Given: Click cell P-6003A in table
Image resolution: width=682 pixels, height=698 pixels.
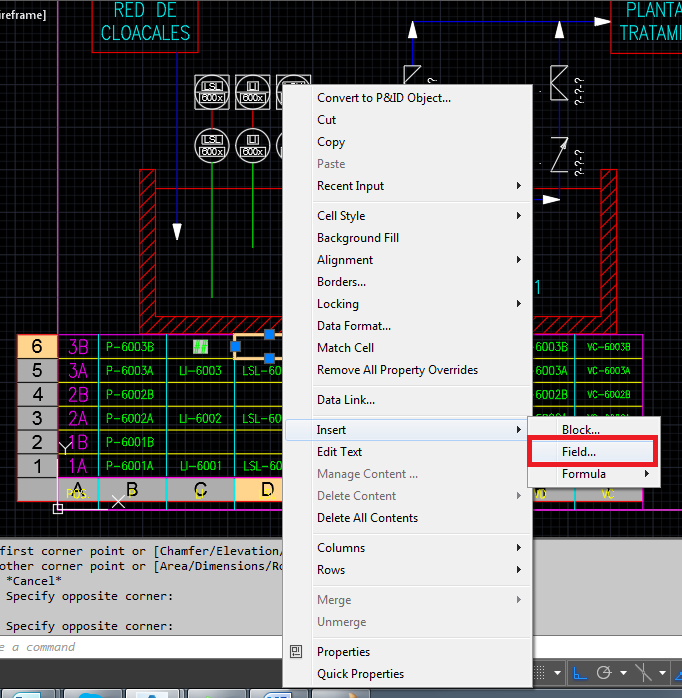Looking at the screenshot, I should 132,370.
